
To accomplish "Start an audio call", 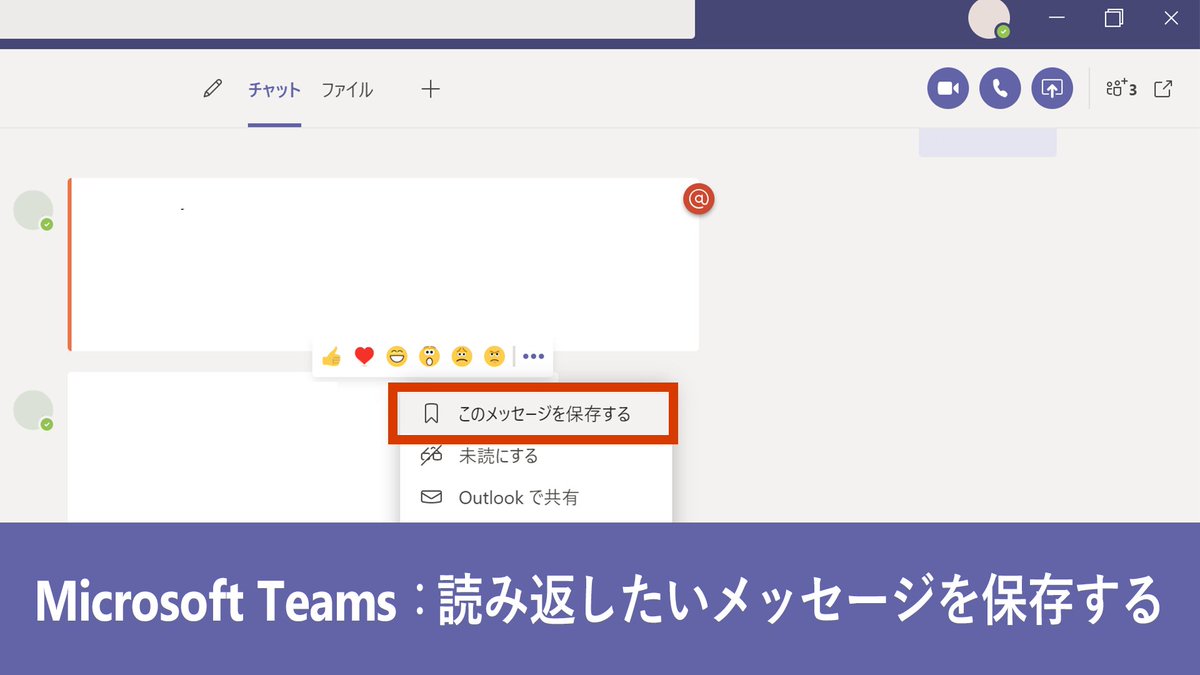I will click(x=1000, y=89).
